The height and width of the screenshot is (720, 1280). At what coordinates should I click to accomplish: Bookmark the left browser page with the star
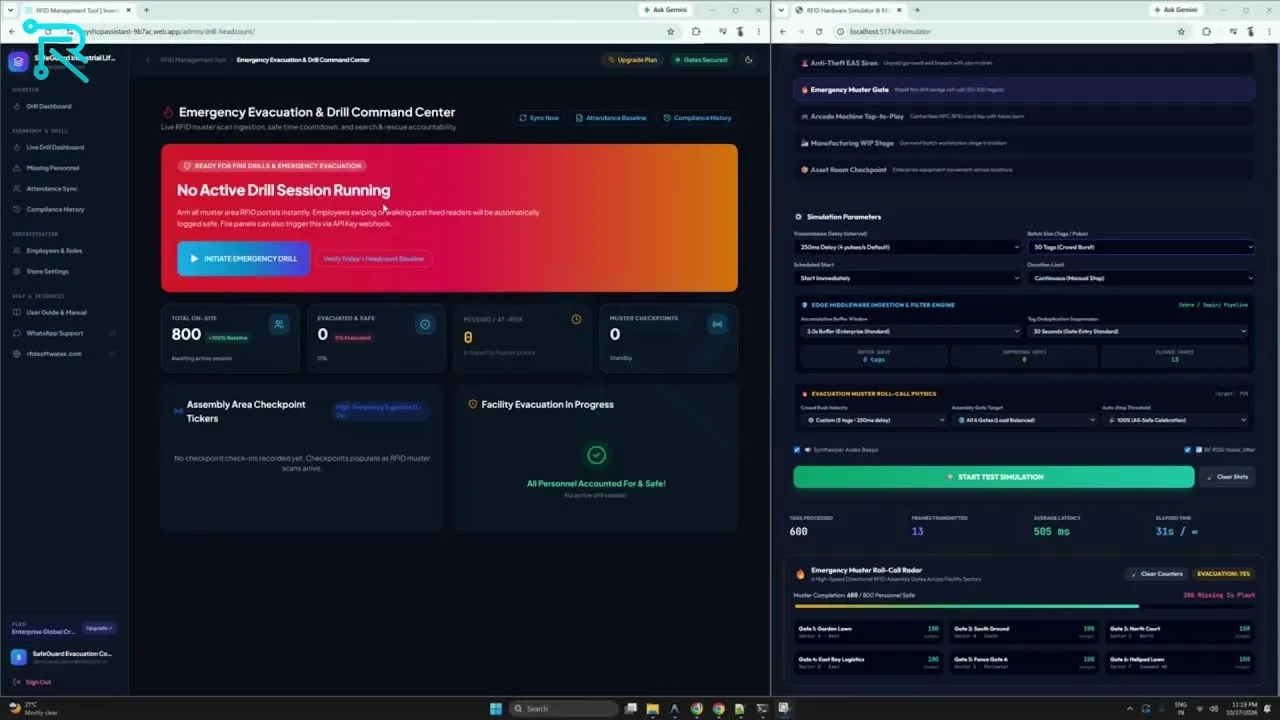(670, 31)
